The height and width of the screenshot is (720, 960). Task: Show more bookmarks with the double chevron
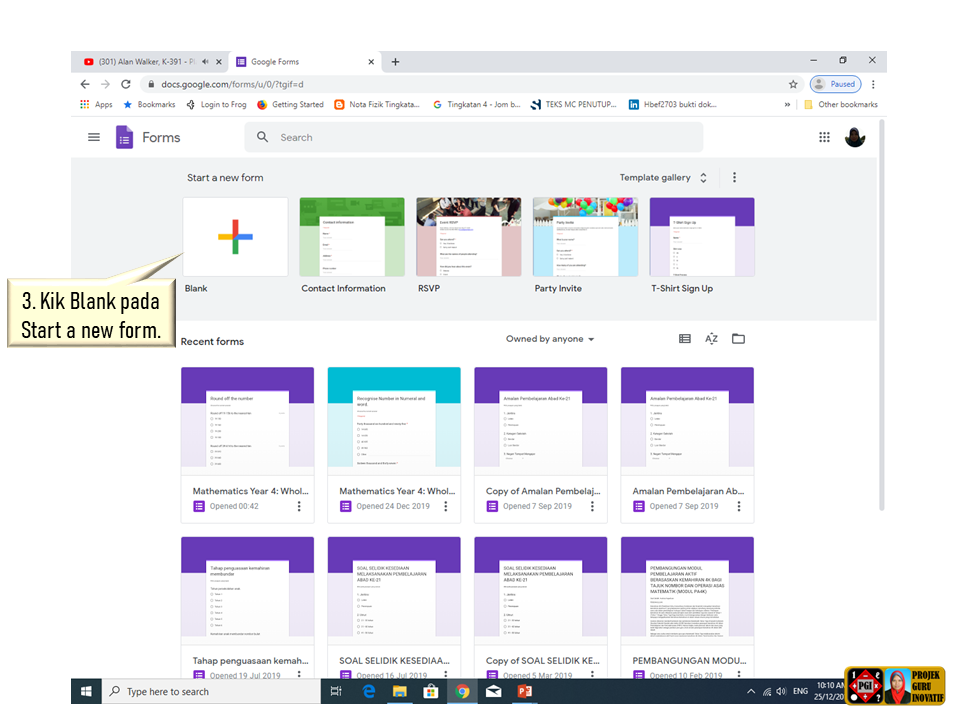787,105
